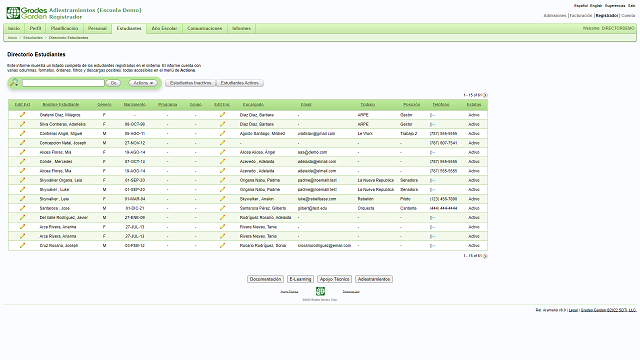Open Apoyo Técnico button

tap(334, 279)
